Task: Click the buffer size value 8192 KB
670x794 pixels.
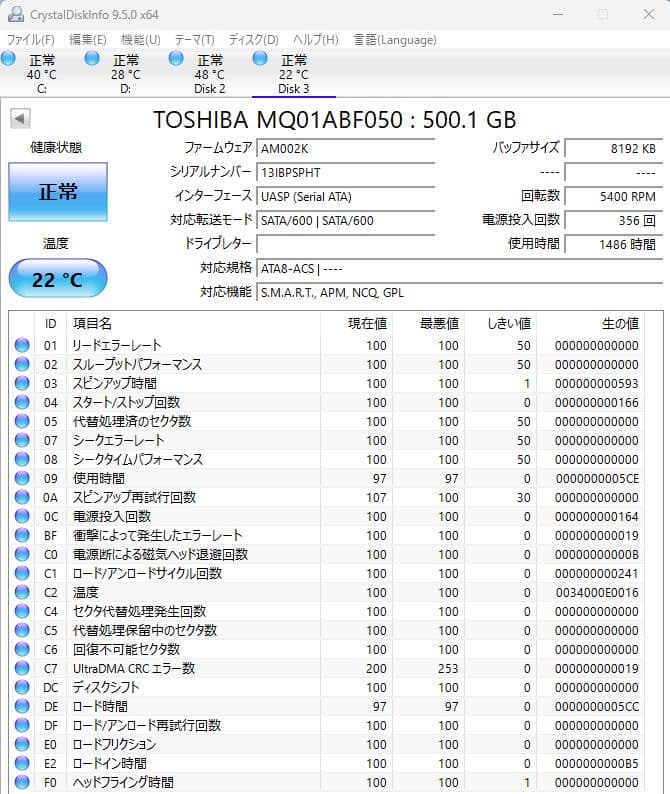Action: (613, 148)
